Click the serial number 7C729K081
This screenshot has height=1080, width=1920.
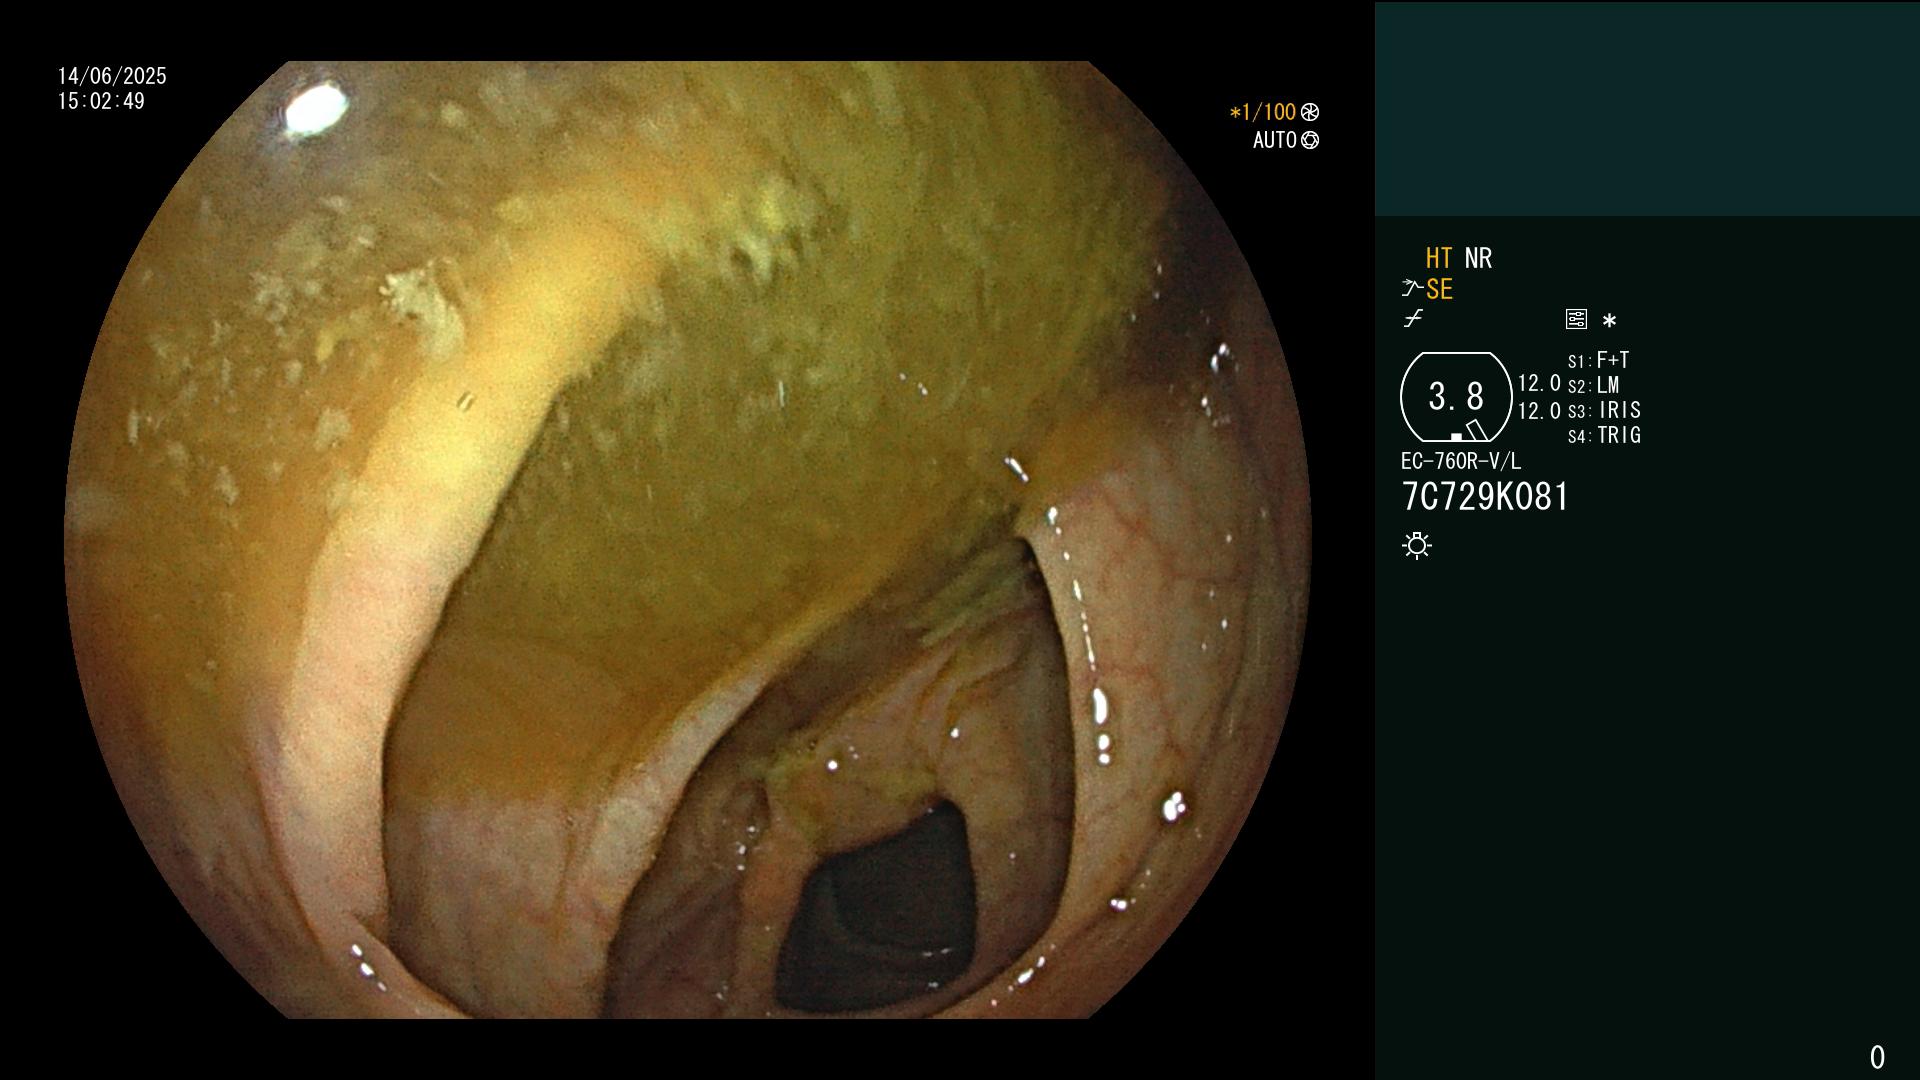1485,496
